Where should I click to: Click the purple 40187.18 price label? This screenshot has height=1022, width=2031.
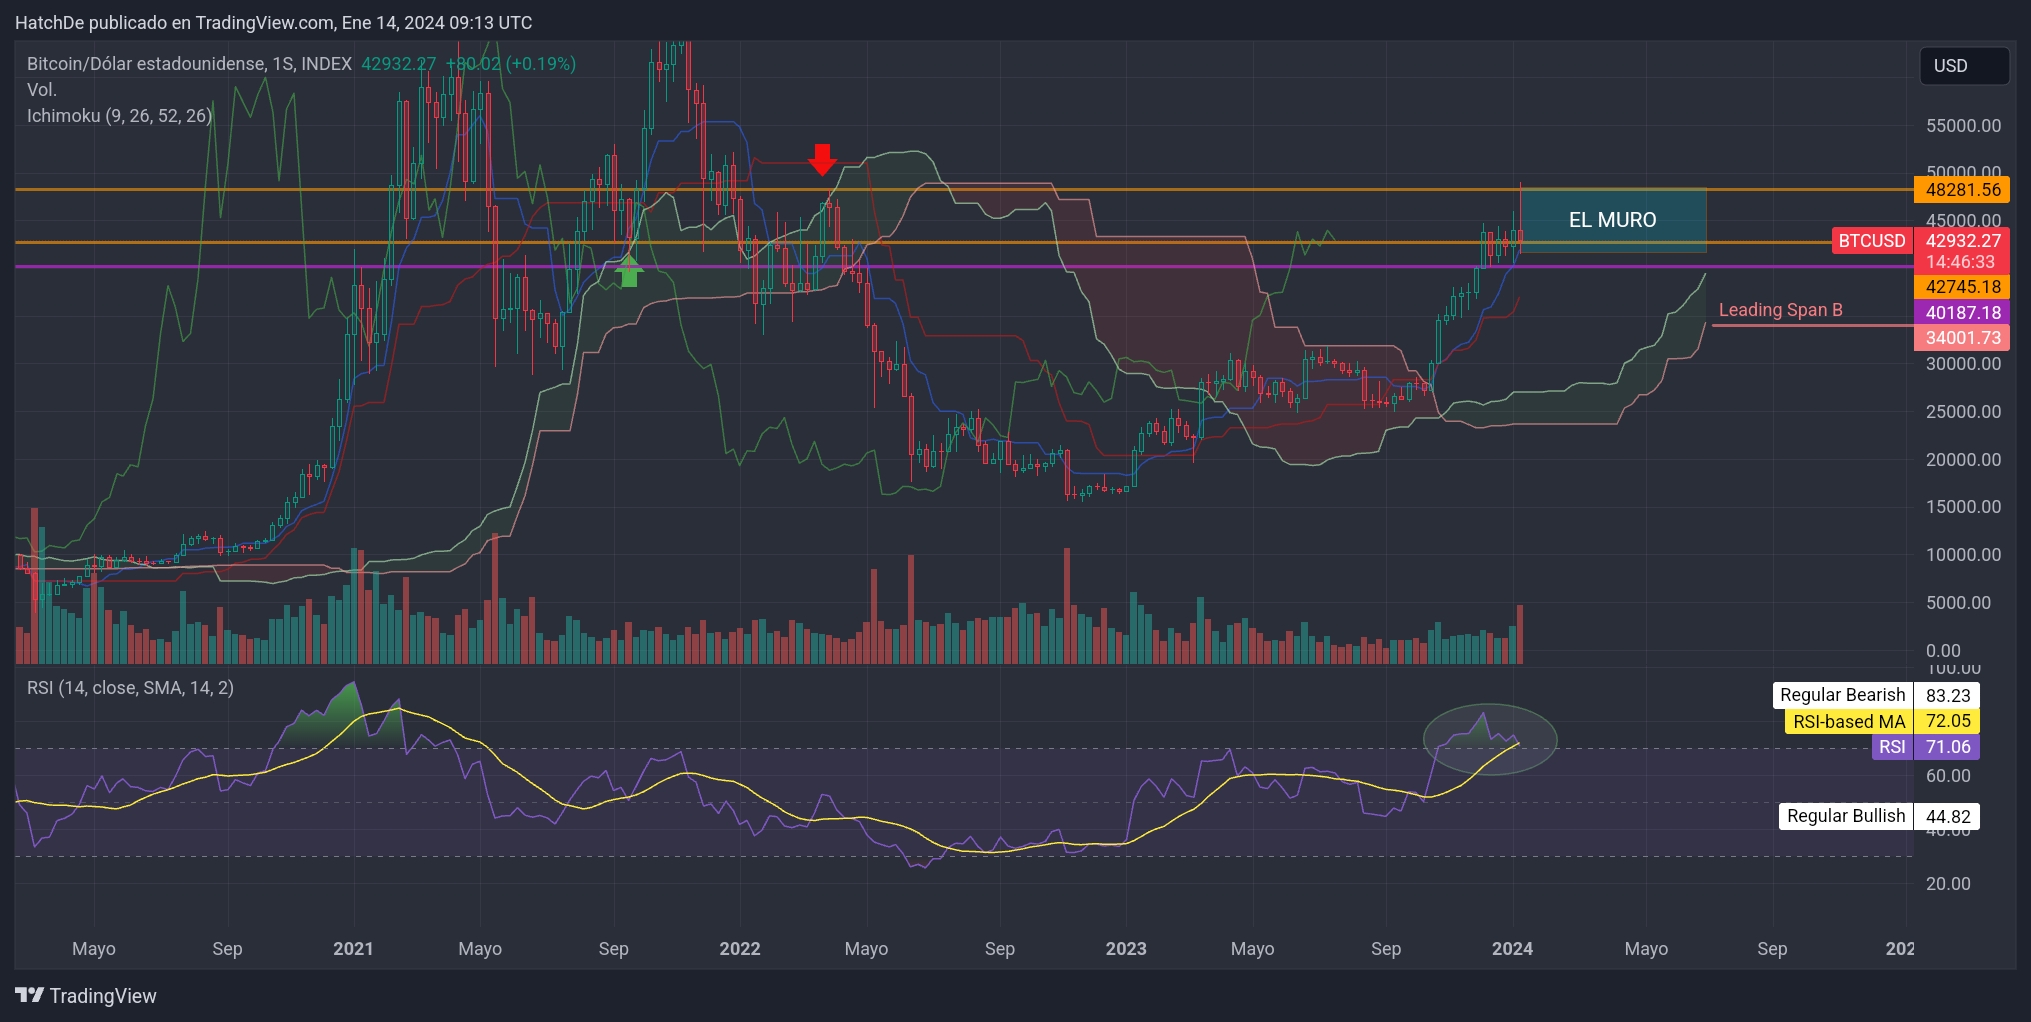1962,313
